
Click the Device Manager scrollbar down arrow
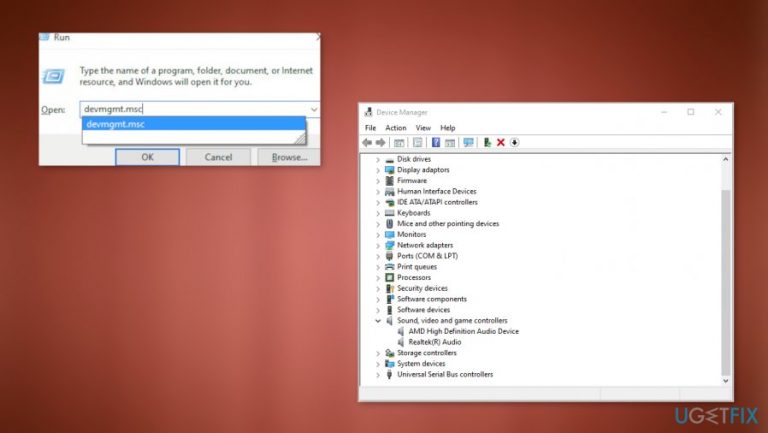[725, 381]
